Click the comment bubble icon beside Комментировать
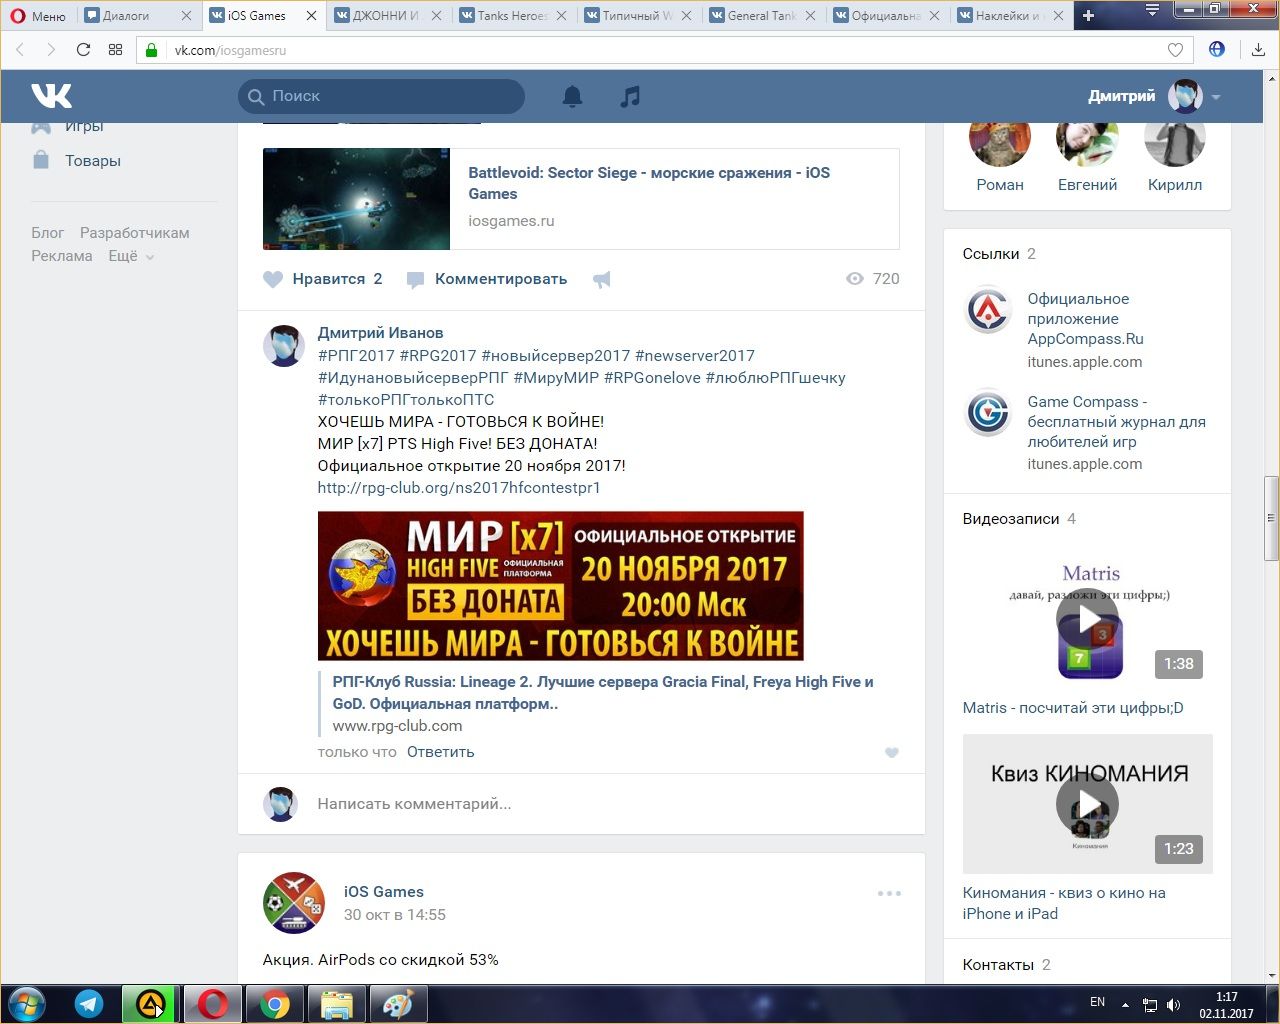 tap(416, 280)
